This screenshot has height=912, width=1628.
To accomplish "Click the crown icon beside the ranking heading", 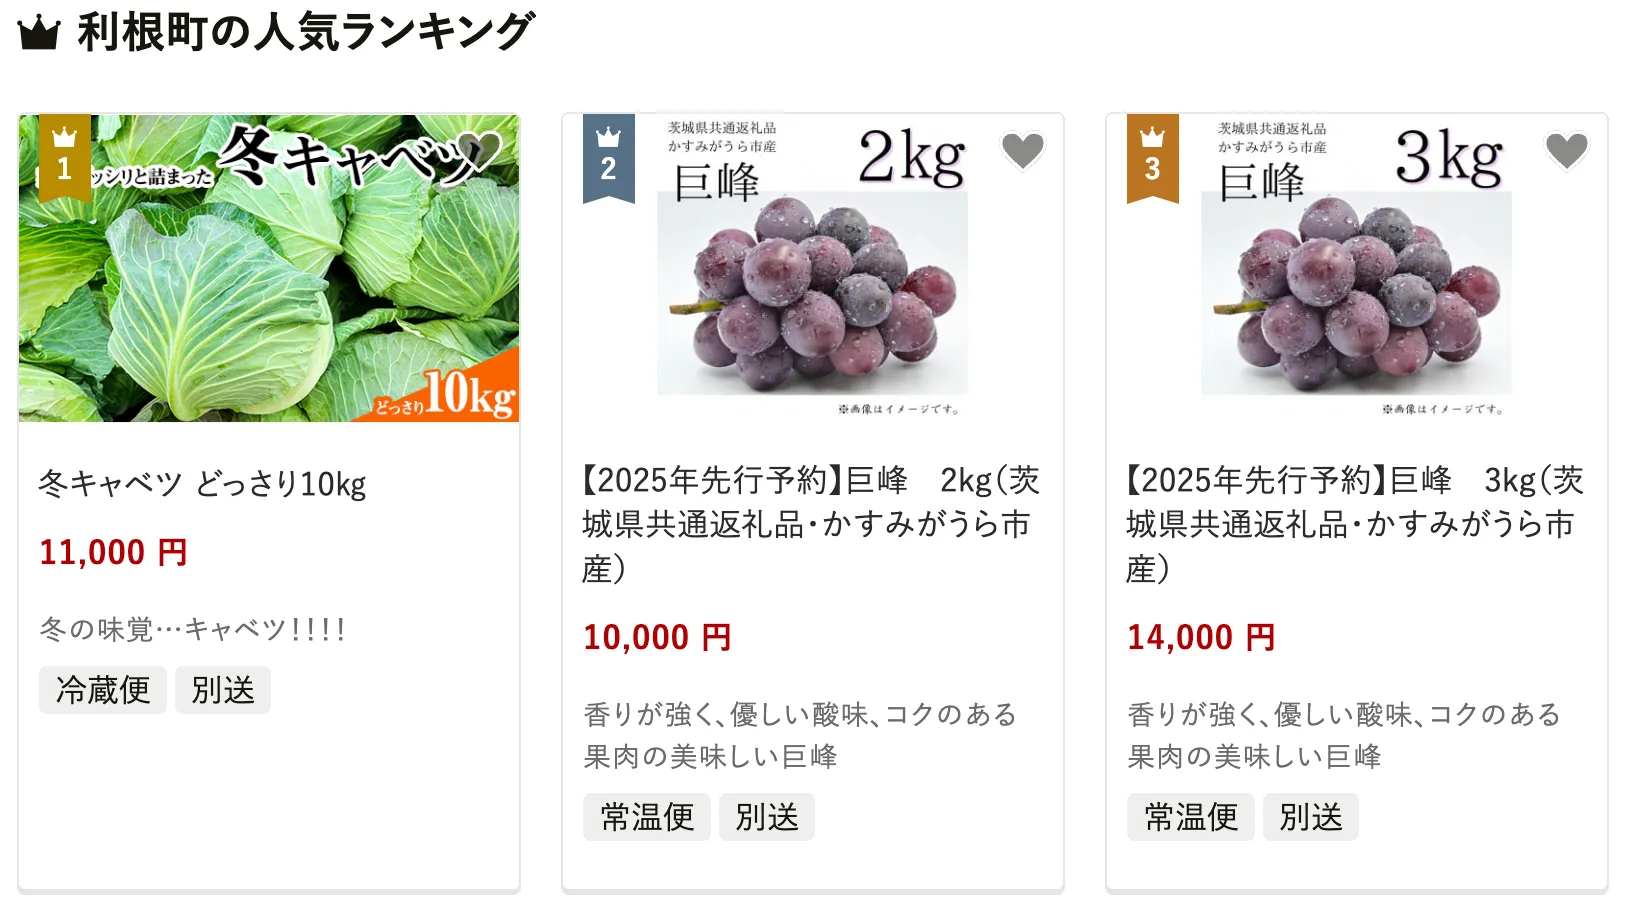I will point(39,33).
